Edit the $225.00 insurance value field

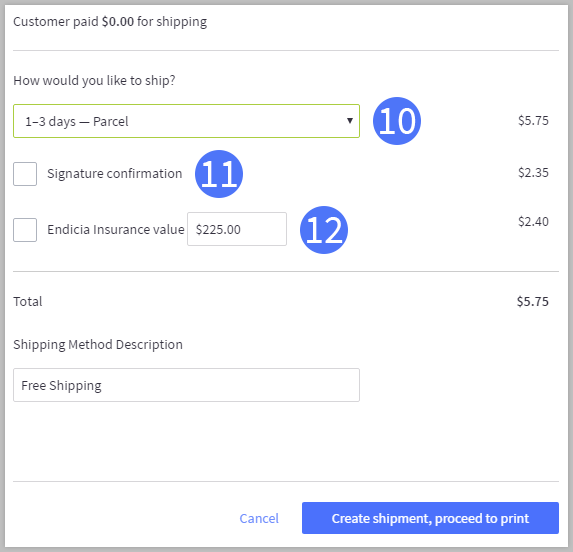click(x=237, y=229)
